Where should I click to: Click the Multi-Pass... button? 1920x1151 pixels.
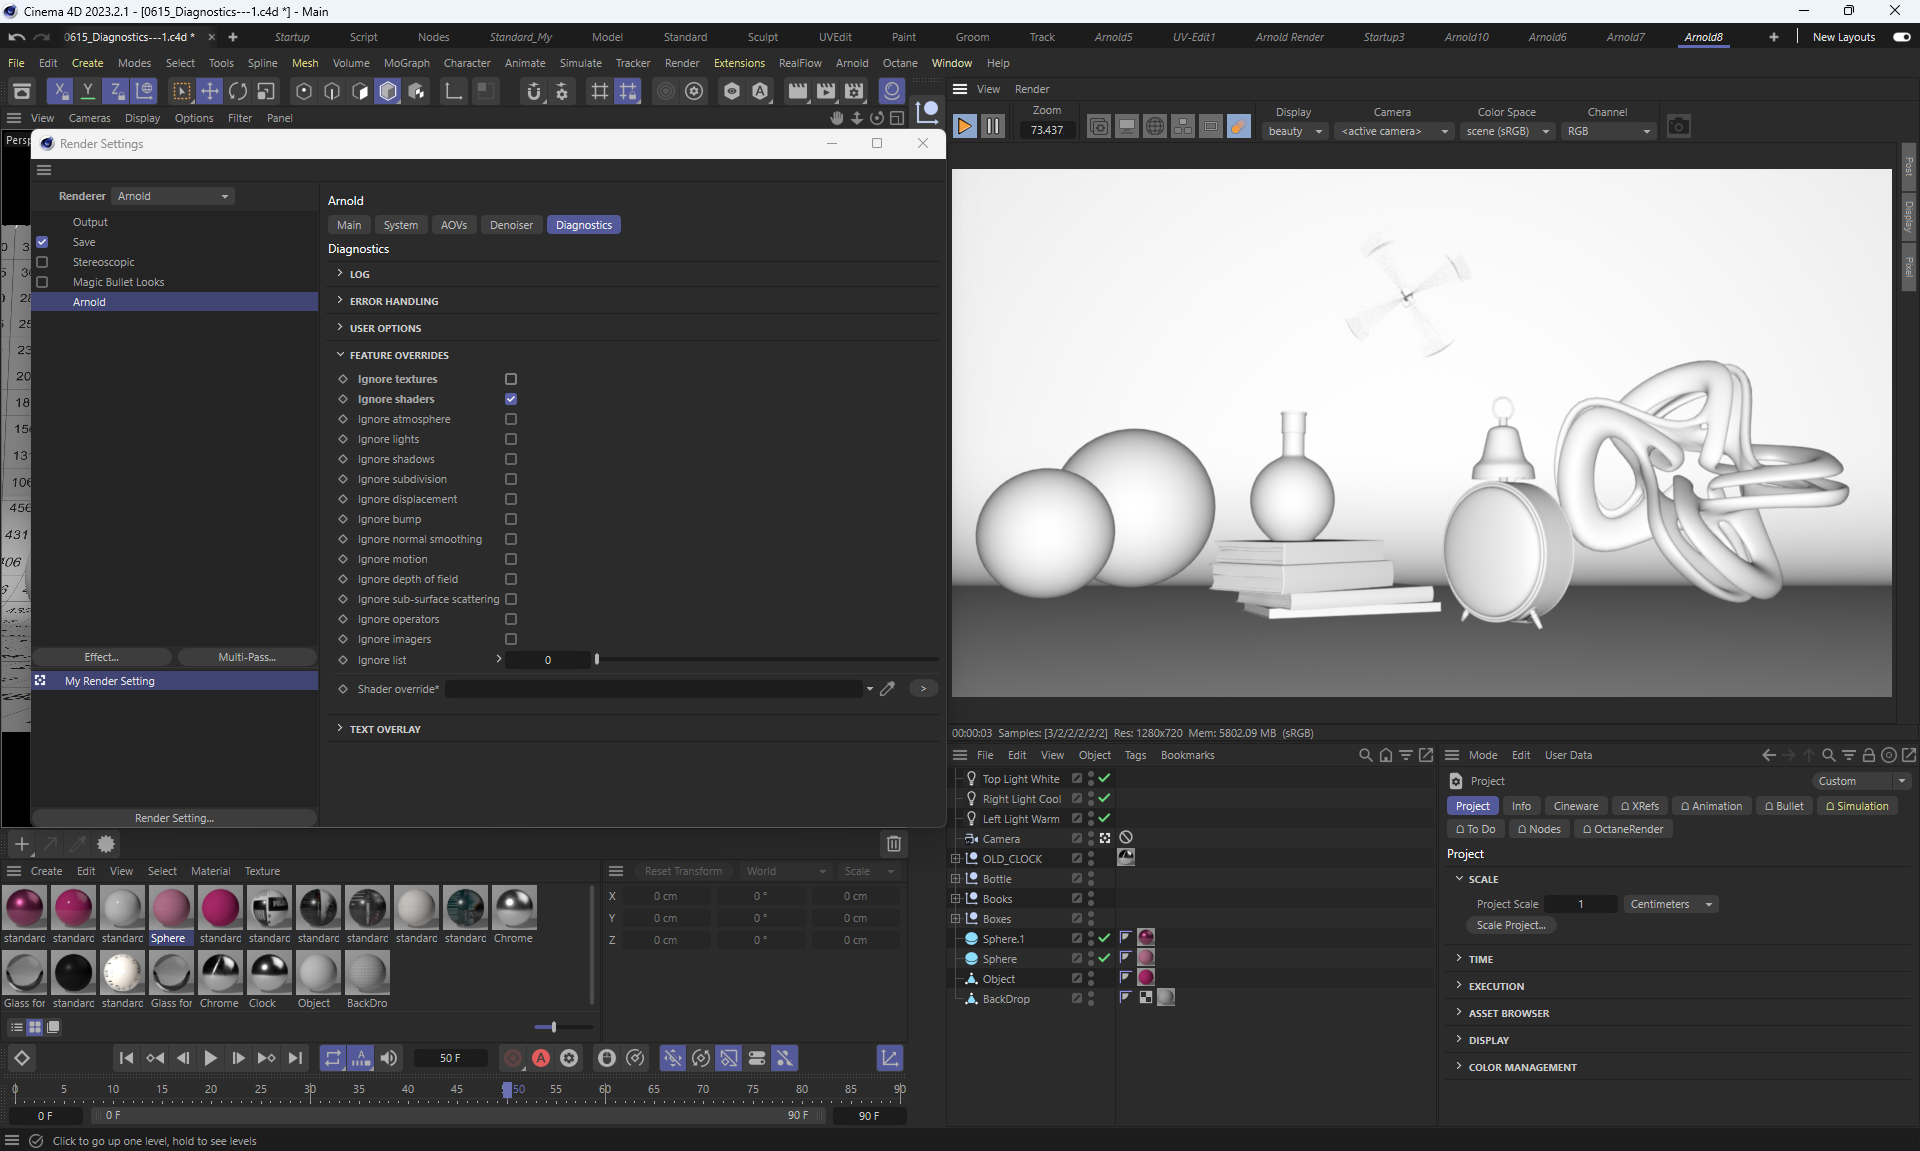(247, 657)
